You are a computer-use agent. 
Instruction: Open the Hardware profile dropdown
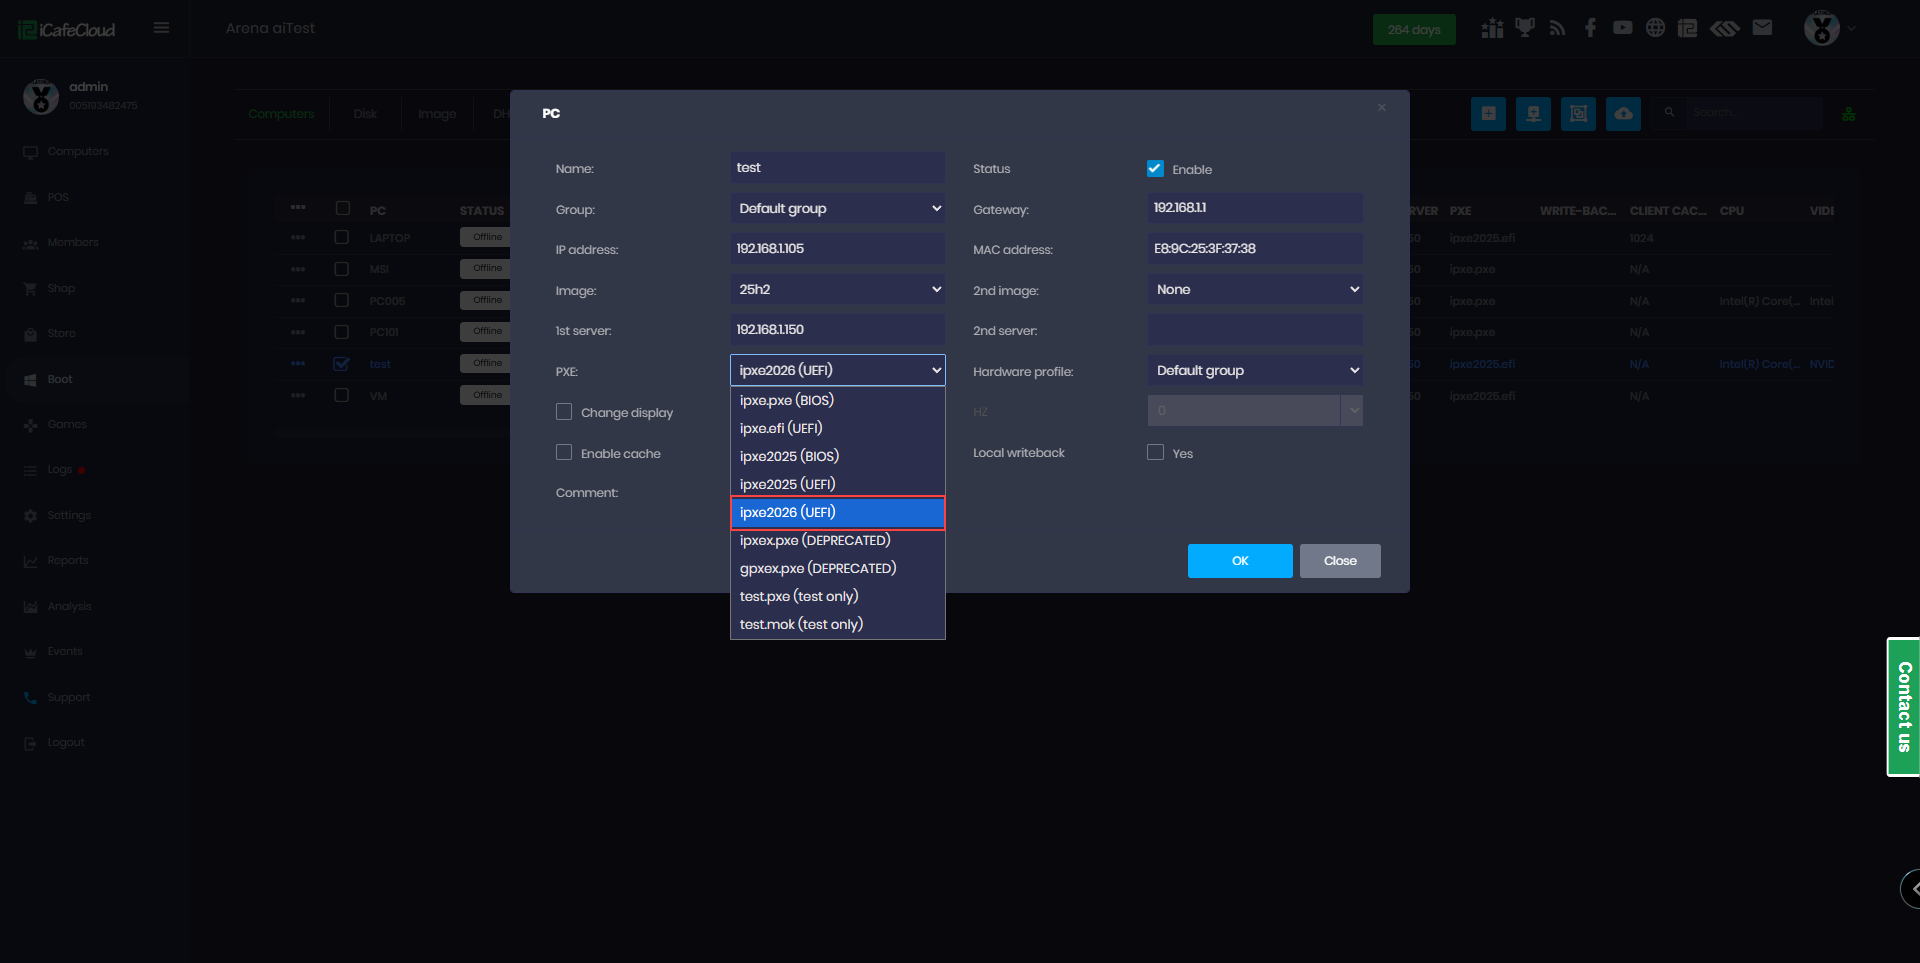[x=1254, y=371]
